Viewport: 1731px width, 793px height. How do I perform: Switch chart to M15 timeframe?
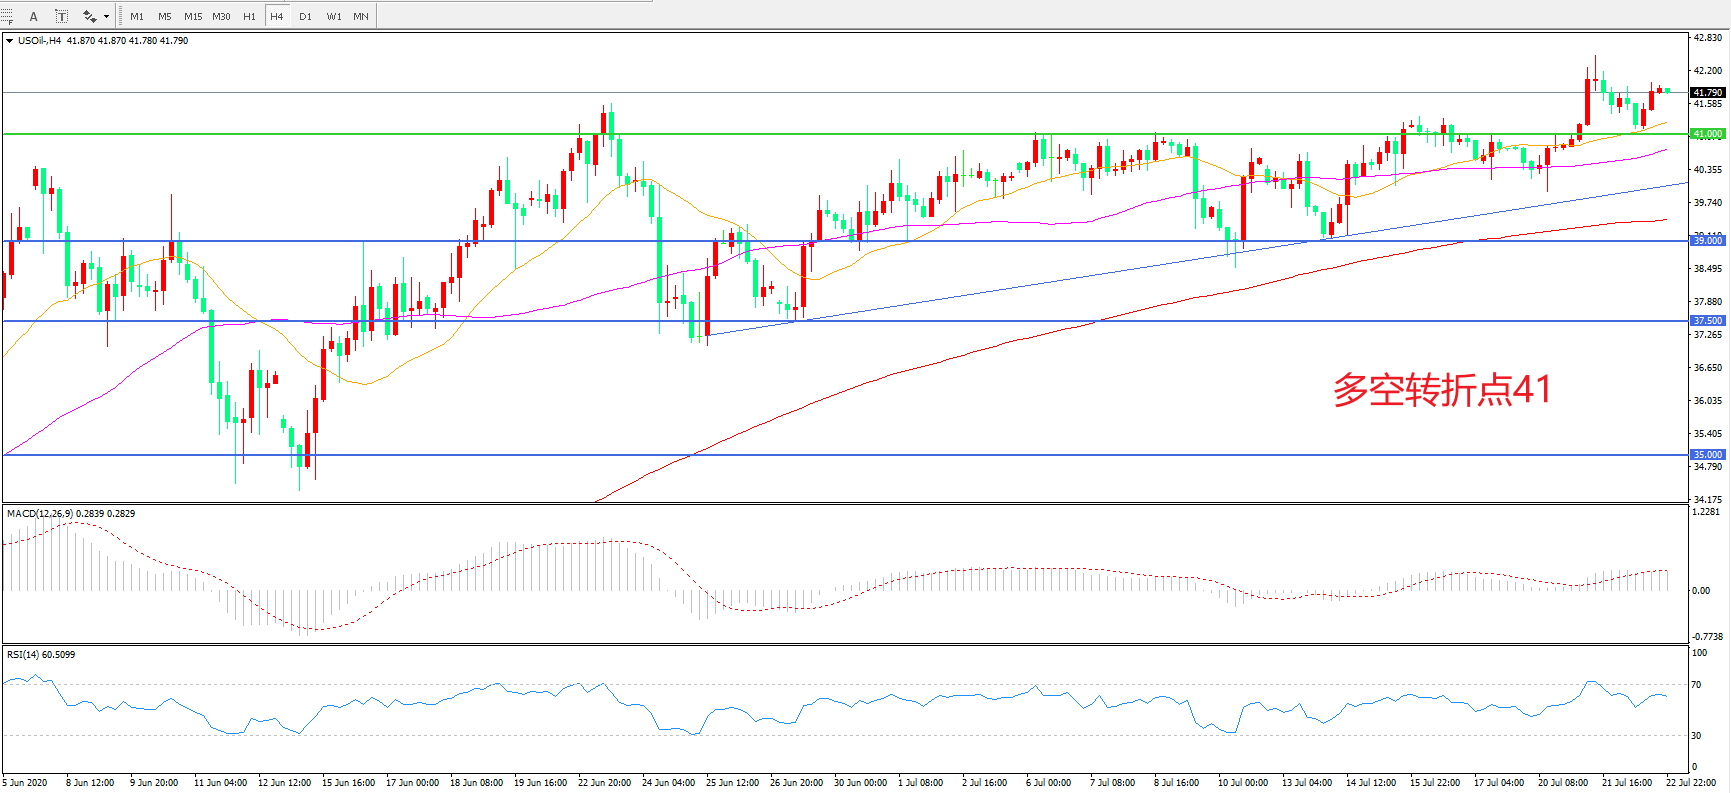193,16
